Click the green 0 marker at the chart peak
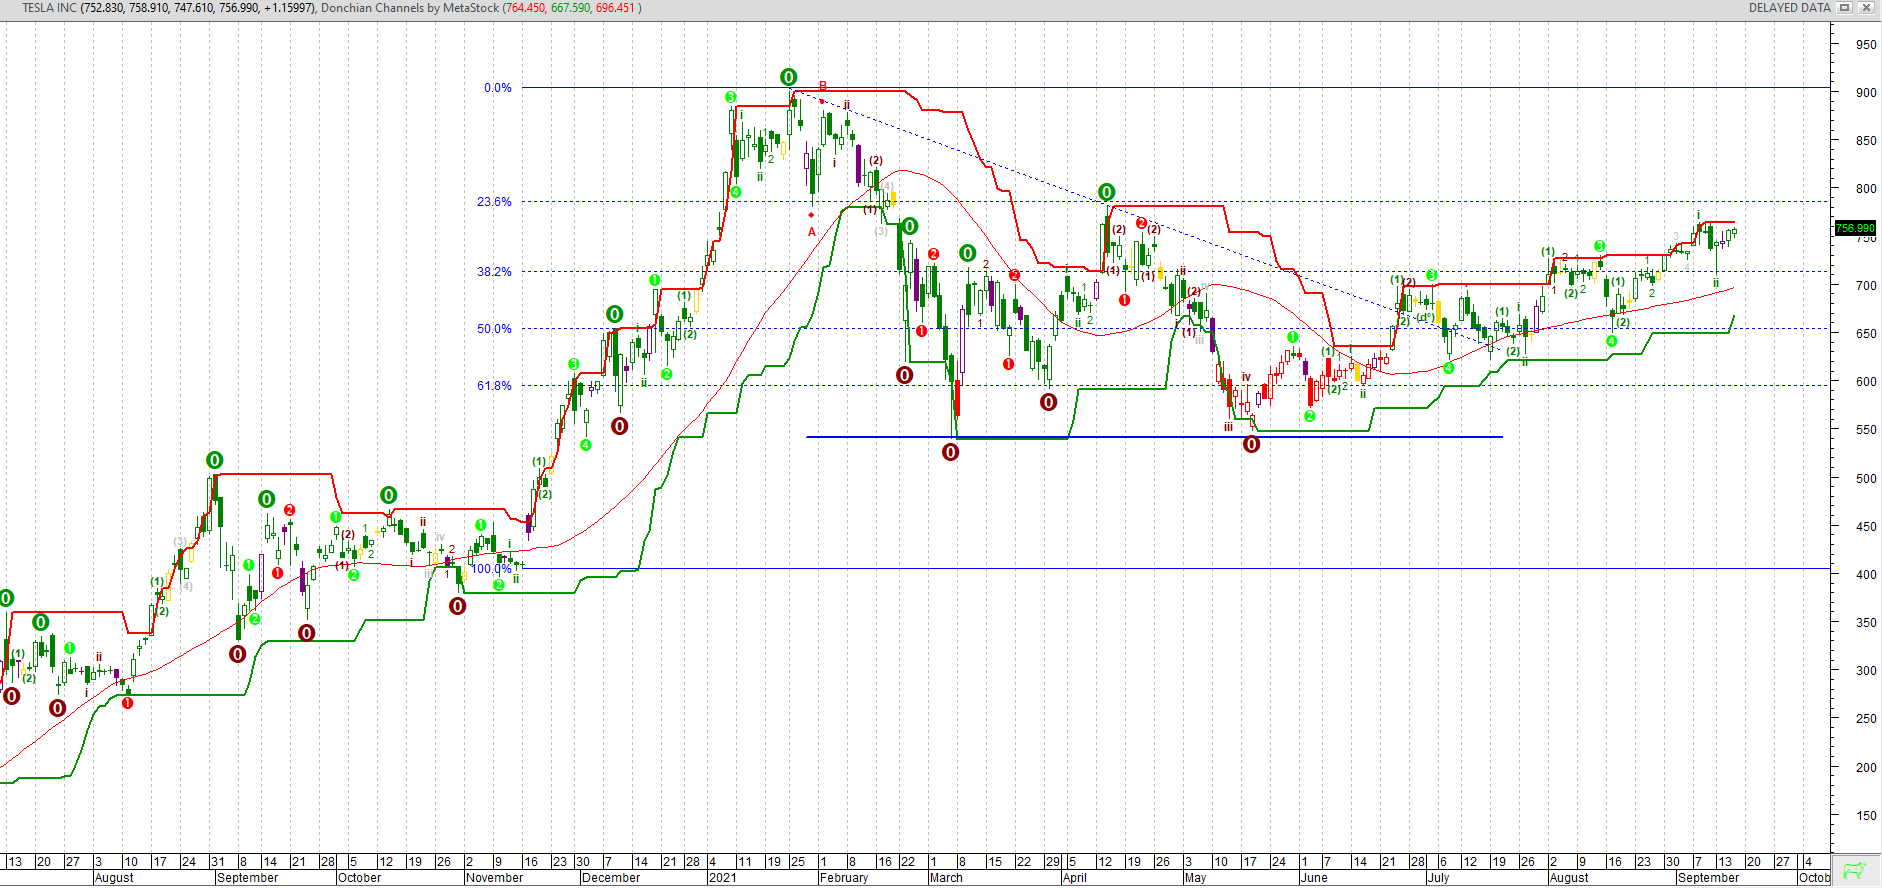The width and height of the screenshot is (1882, 888). click(x=788, y=77)
